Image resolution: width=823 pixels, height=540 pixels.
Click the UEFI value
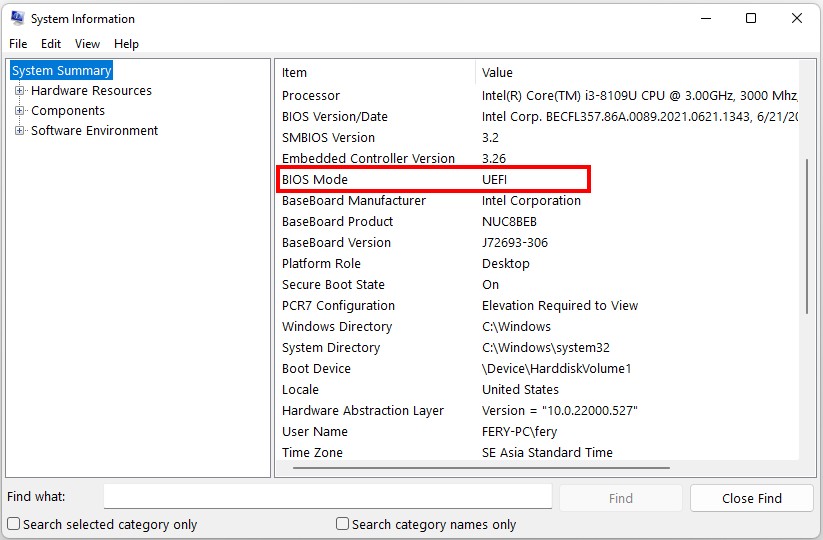click(494, 179)
